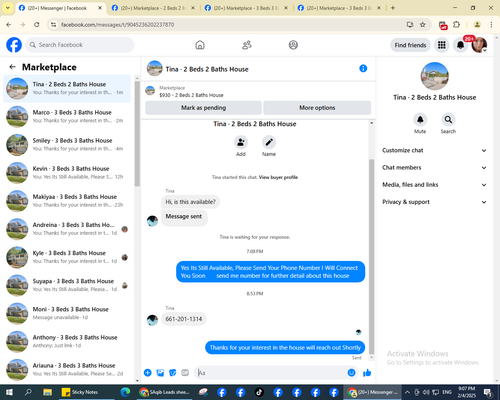This screenshot has width=500, height=400.
Task: Click the Search Facebook field
Action: [x=80, y=45]
